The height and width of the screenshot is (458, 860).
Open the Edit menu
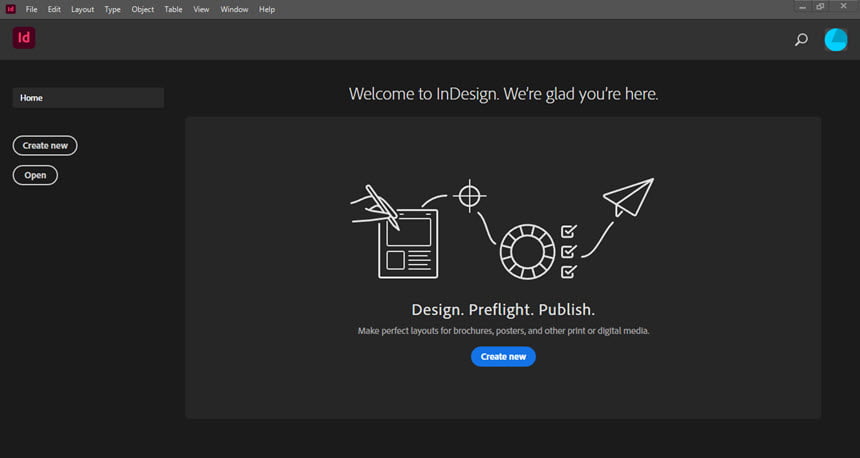pyautogui.click(x=54, y=9)
